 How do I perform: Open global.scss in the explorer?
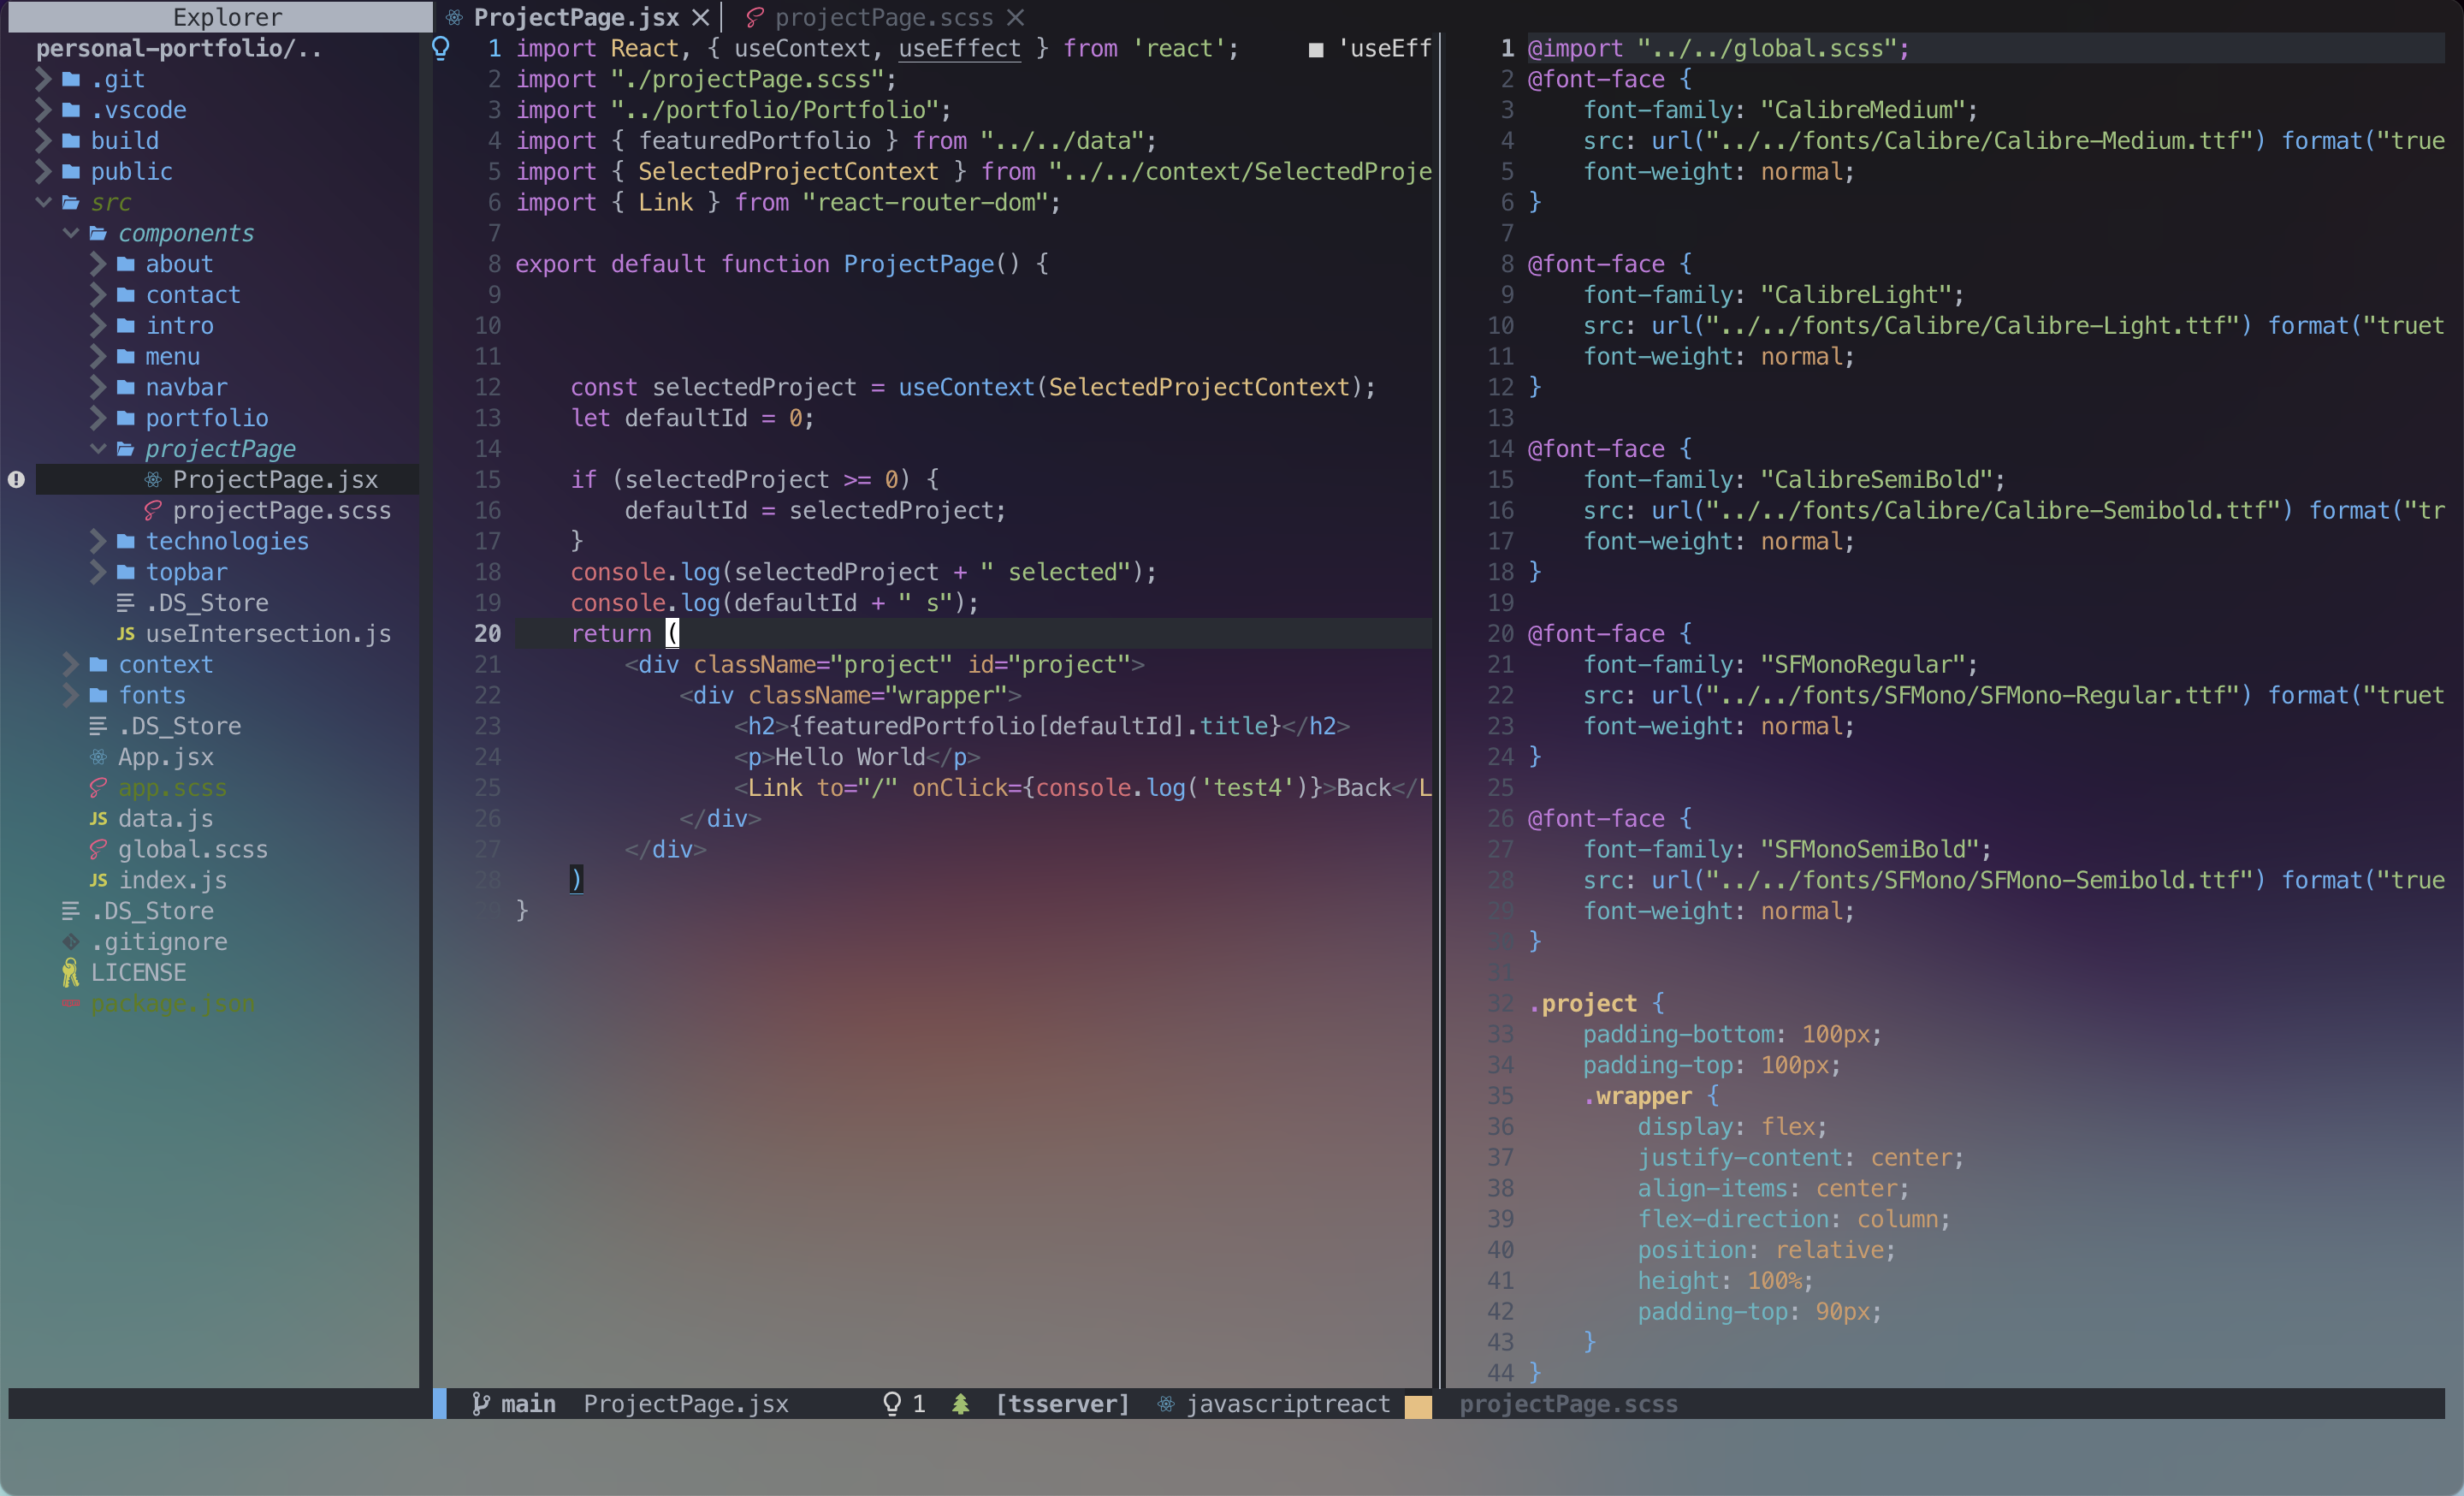pos(192,850)
